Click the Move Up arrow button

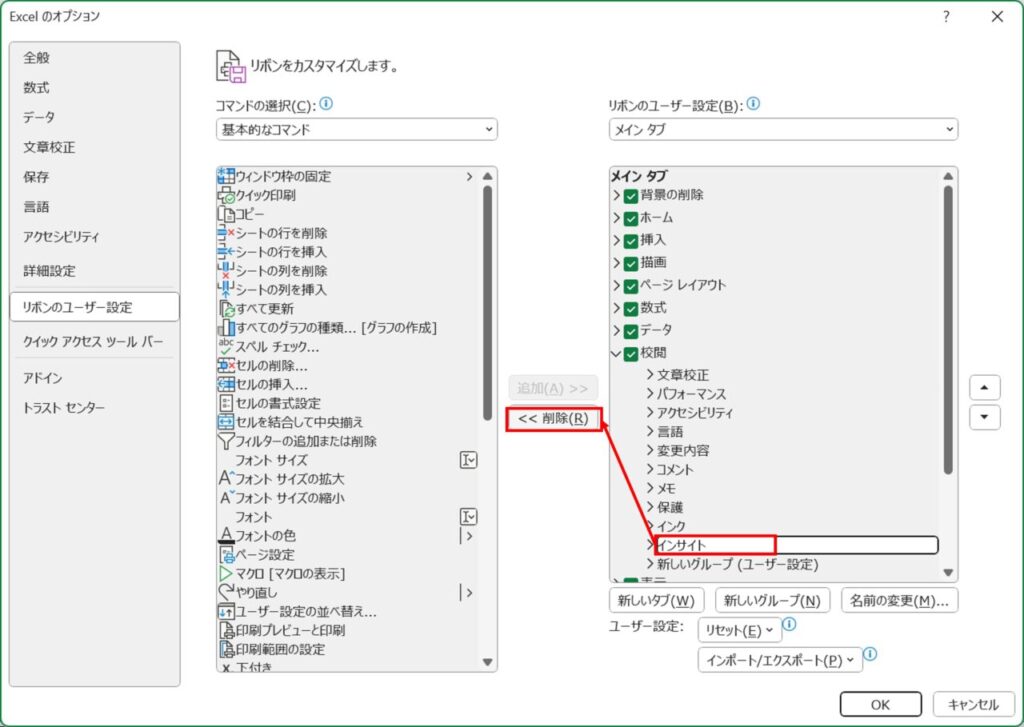[984, 388]
